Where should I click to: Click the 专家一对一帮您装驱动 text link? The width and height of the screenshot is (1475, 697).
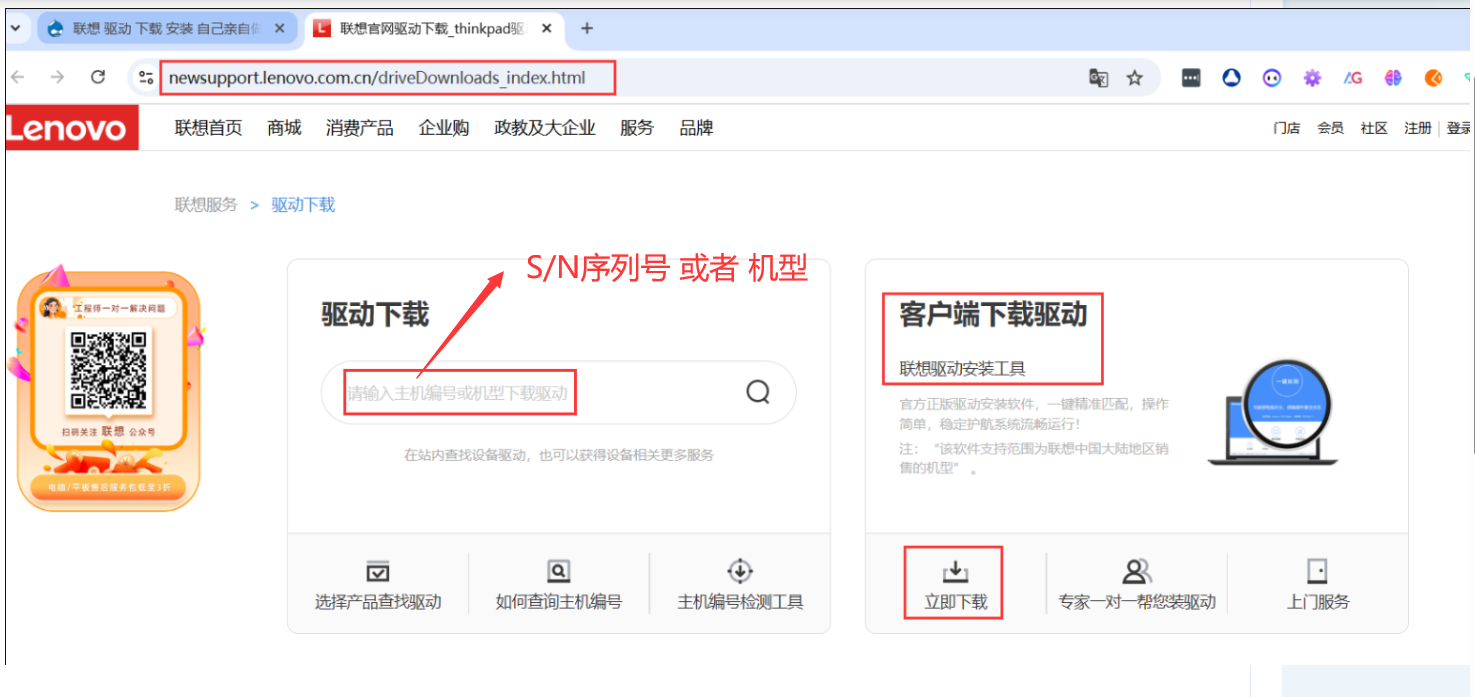pyautogui.click(x=1137, y=602)
